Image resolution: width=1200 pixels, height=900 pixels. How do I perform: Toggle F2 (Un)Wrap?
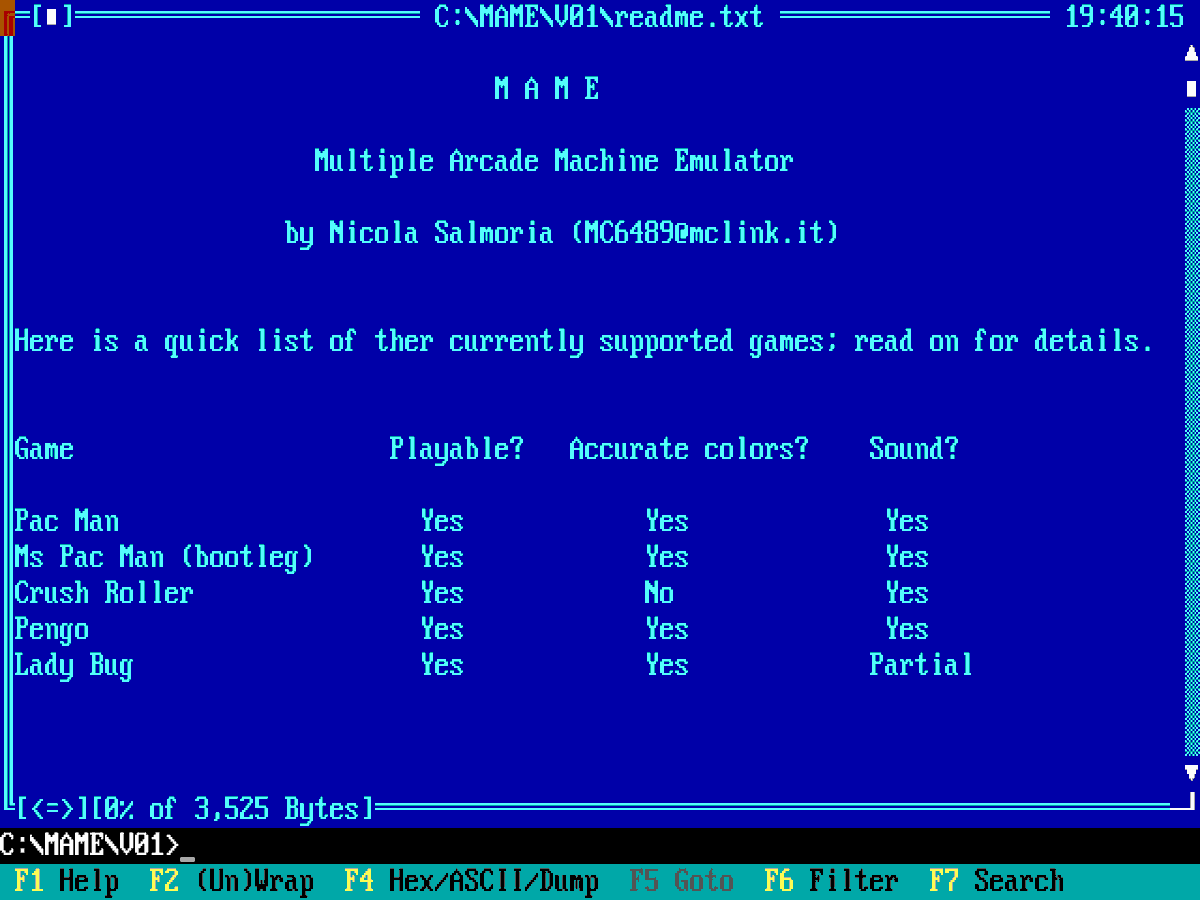(x=232, y=881)
